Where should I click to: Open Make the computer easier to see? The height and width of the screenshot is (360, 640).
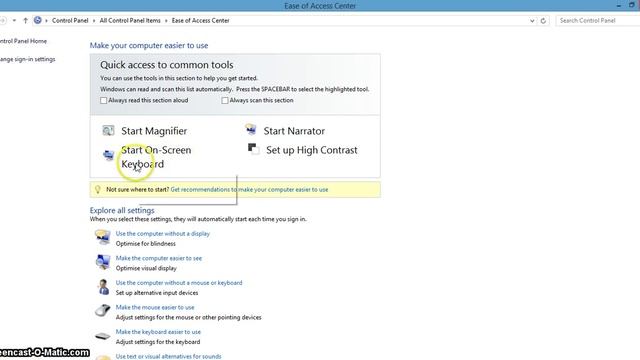(159, 258)
